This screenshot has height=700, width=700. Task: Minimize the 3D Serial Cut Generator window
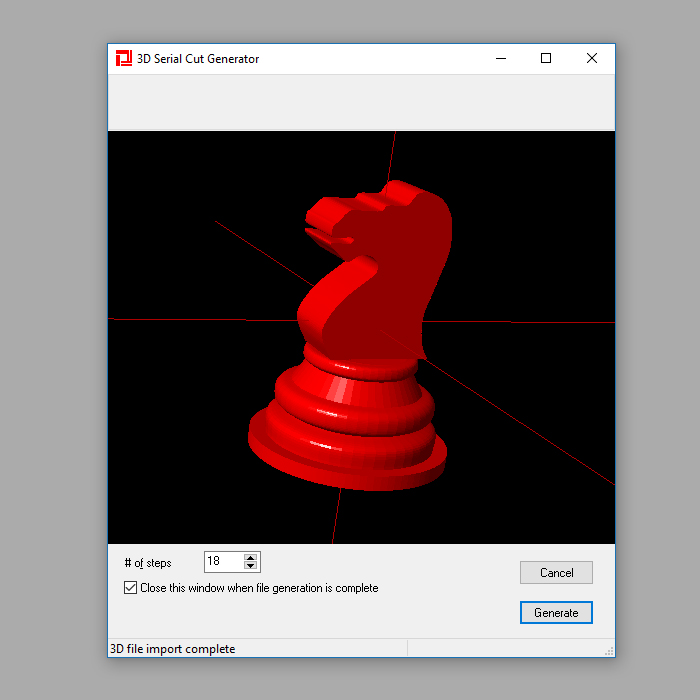click(500, 59)
